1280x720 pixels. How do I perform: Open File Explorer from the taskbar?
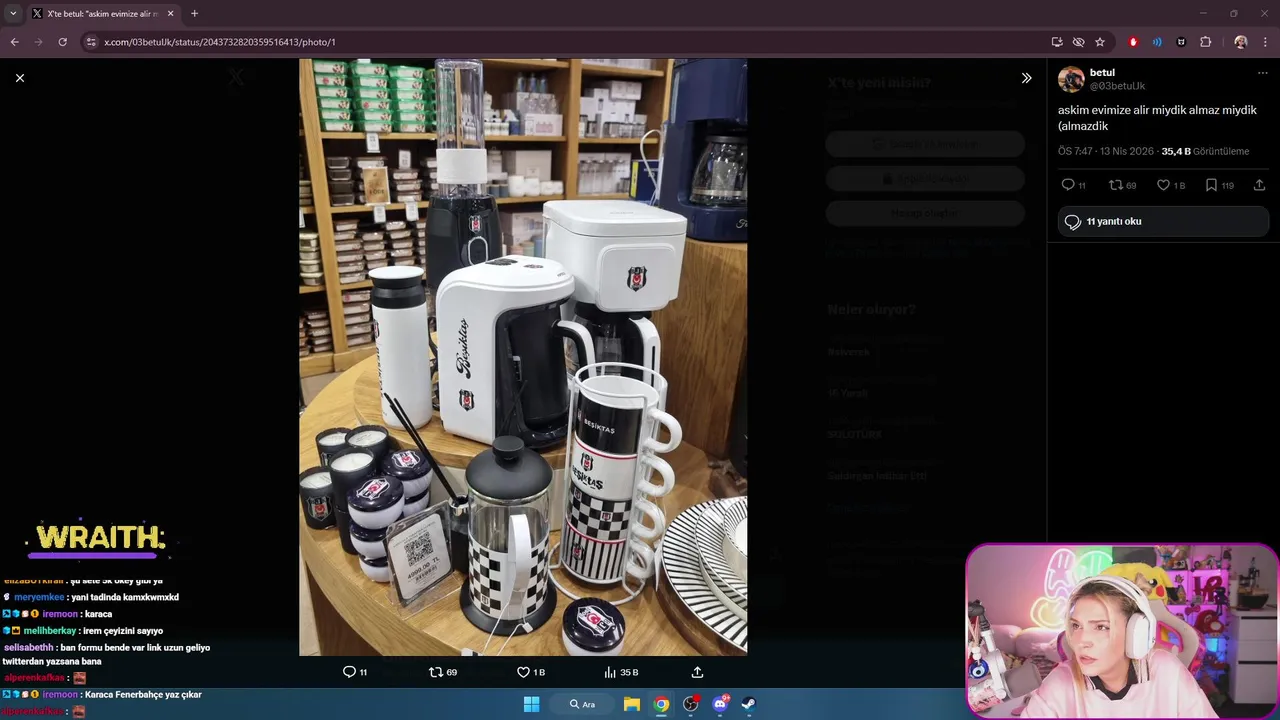(x=632, y=704)
